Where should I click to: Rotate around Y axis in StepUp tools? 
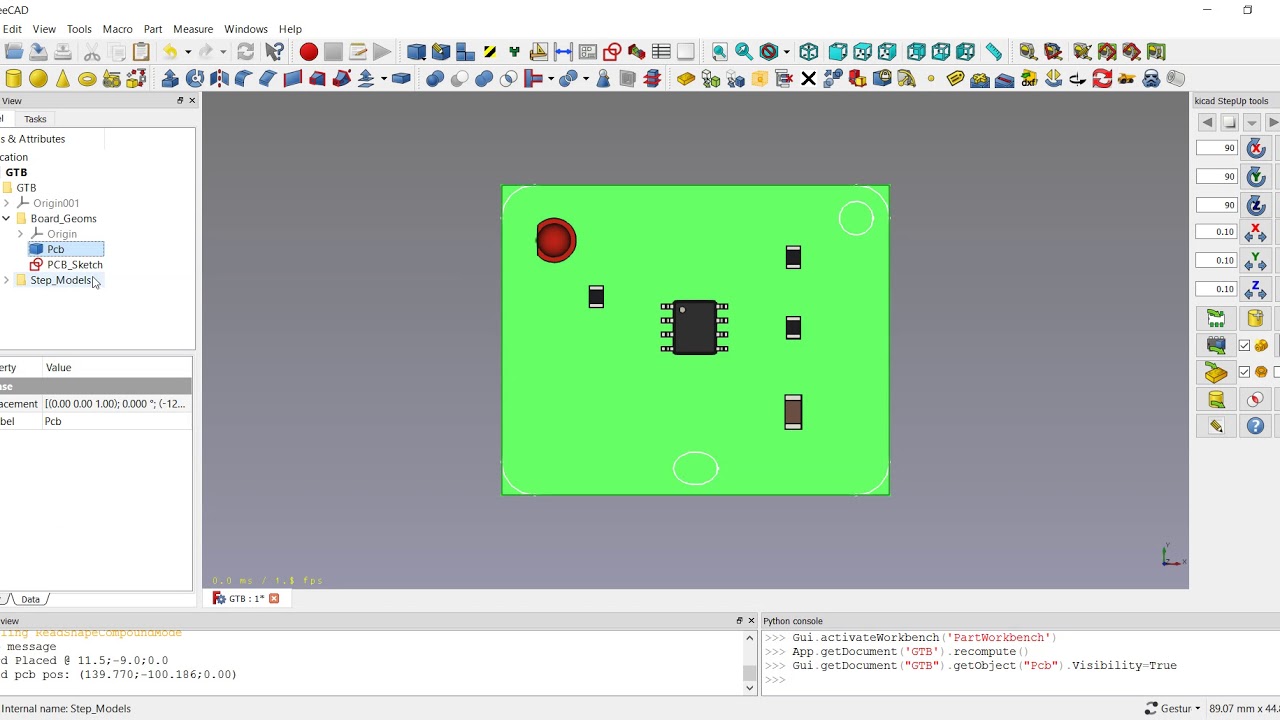tap(1256, 177)
